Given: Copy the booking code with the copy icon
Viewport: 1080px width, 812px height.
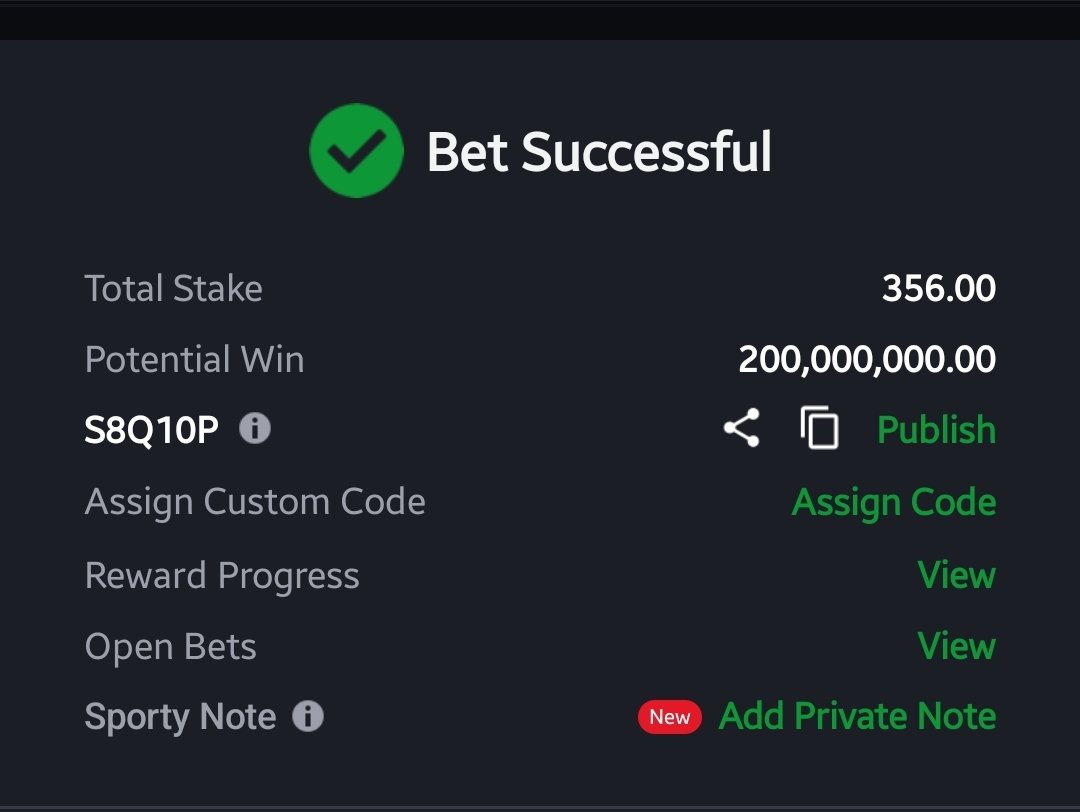Looking at the screenshot, I should pos(819,428).
